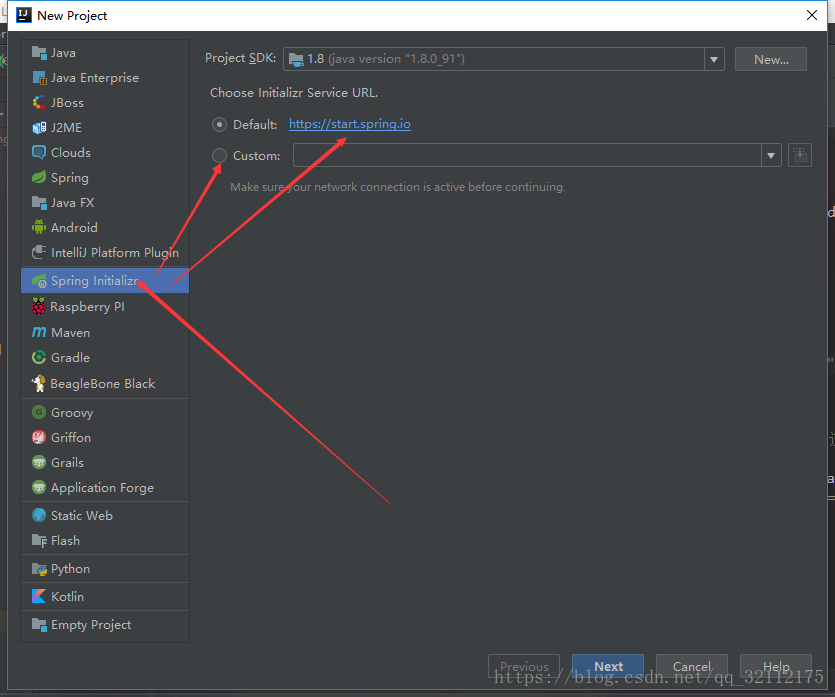The height and width of the screenshot is (697, 835).
Task: Expand the Custom URL dropdown arrow
Action: 771,155
